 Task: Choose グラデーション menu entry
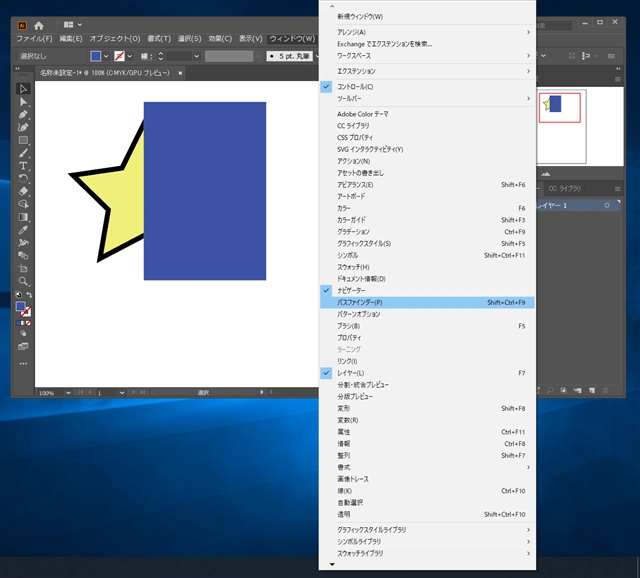point(427,232)
